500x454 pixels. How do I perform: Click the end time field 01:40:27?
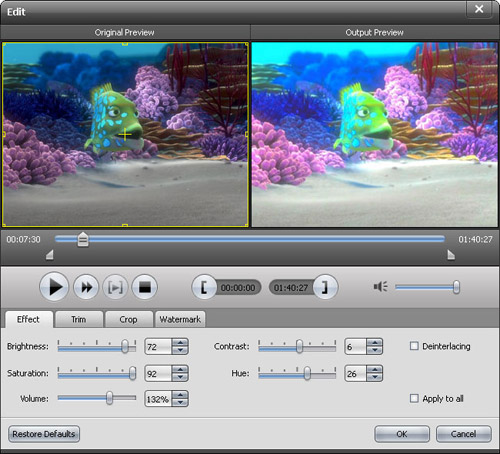point(291,288)
